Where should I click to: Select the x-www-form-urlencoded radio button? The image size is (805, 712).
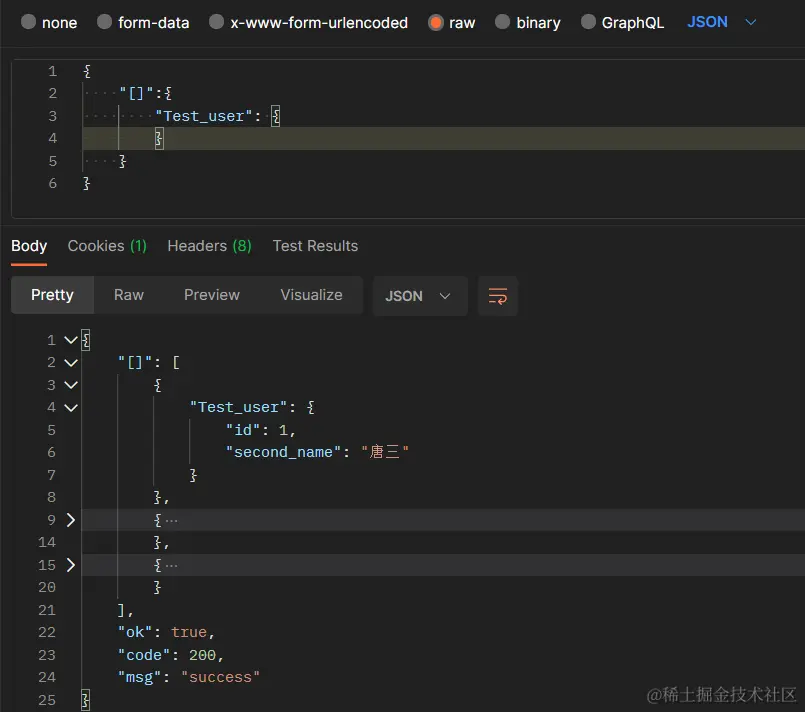(x=217, y=22)
